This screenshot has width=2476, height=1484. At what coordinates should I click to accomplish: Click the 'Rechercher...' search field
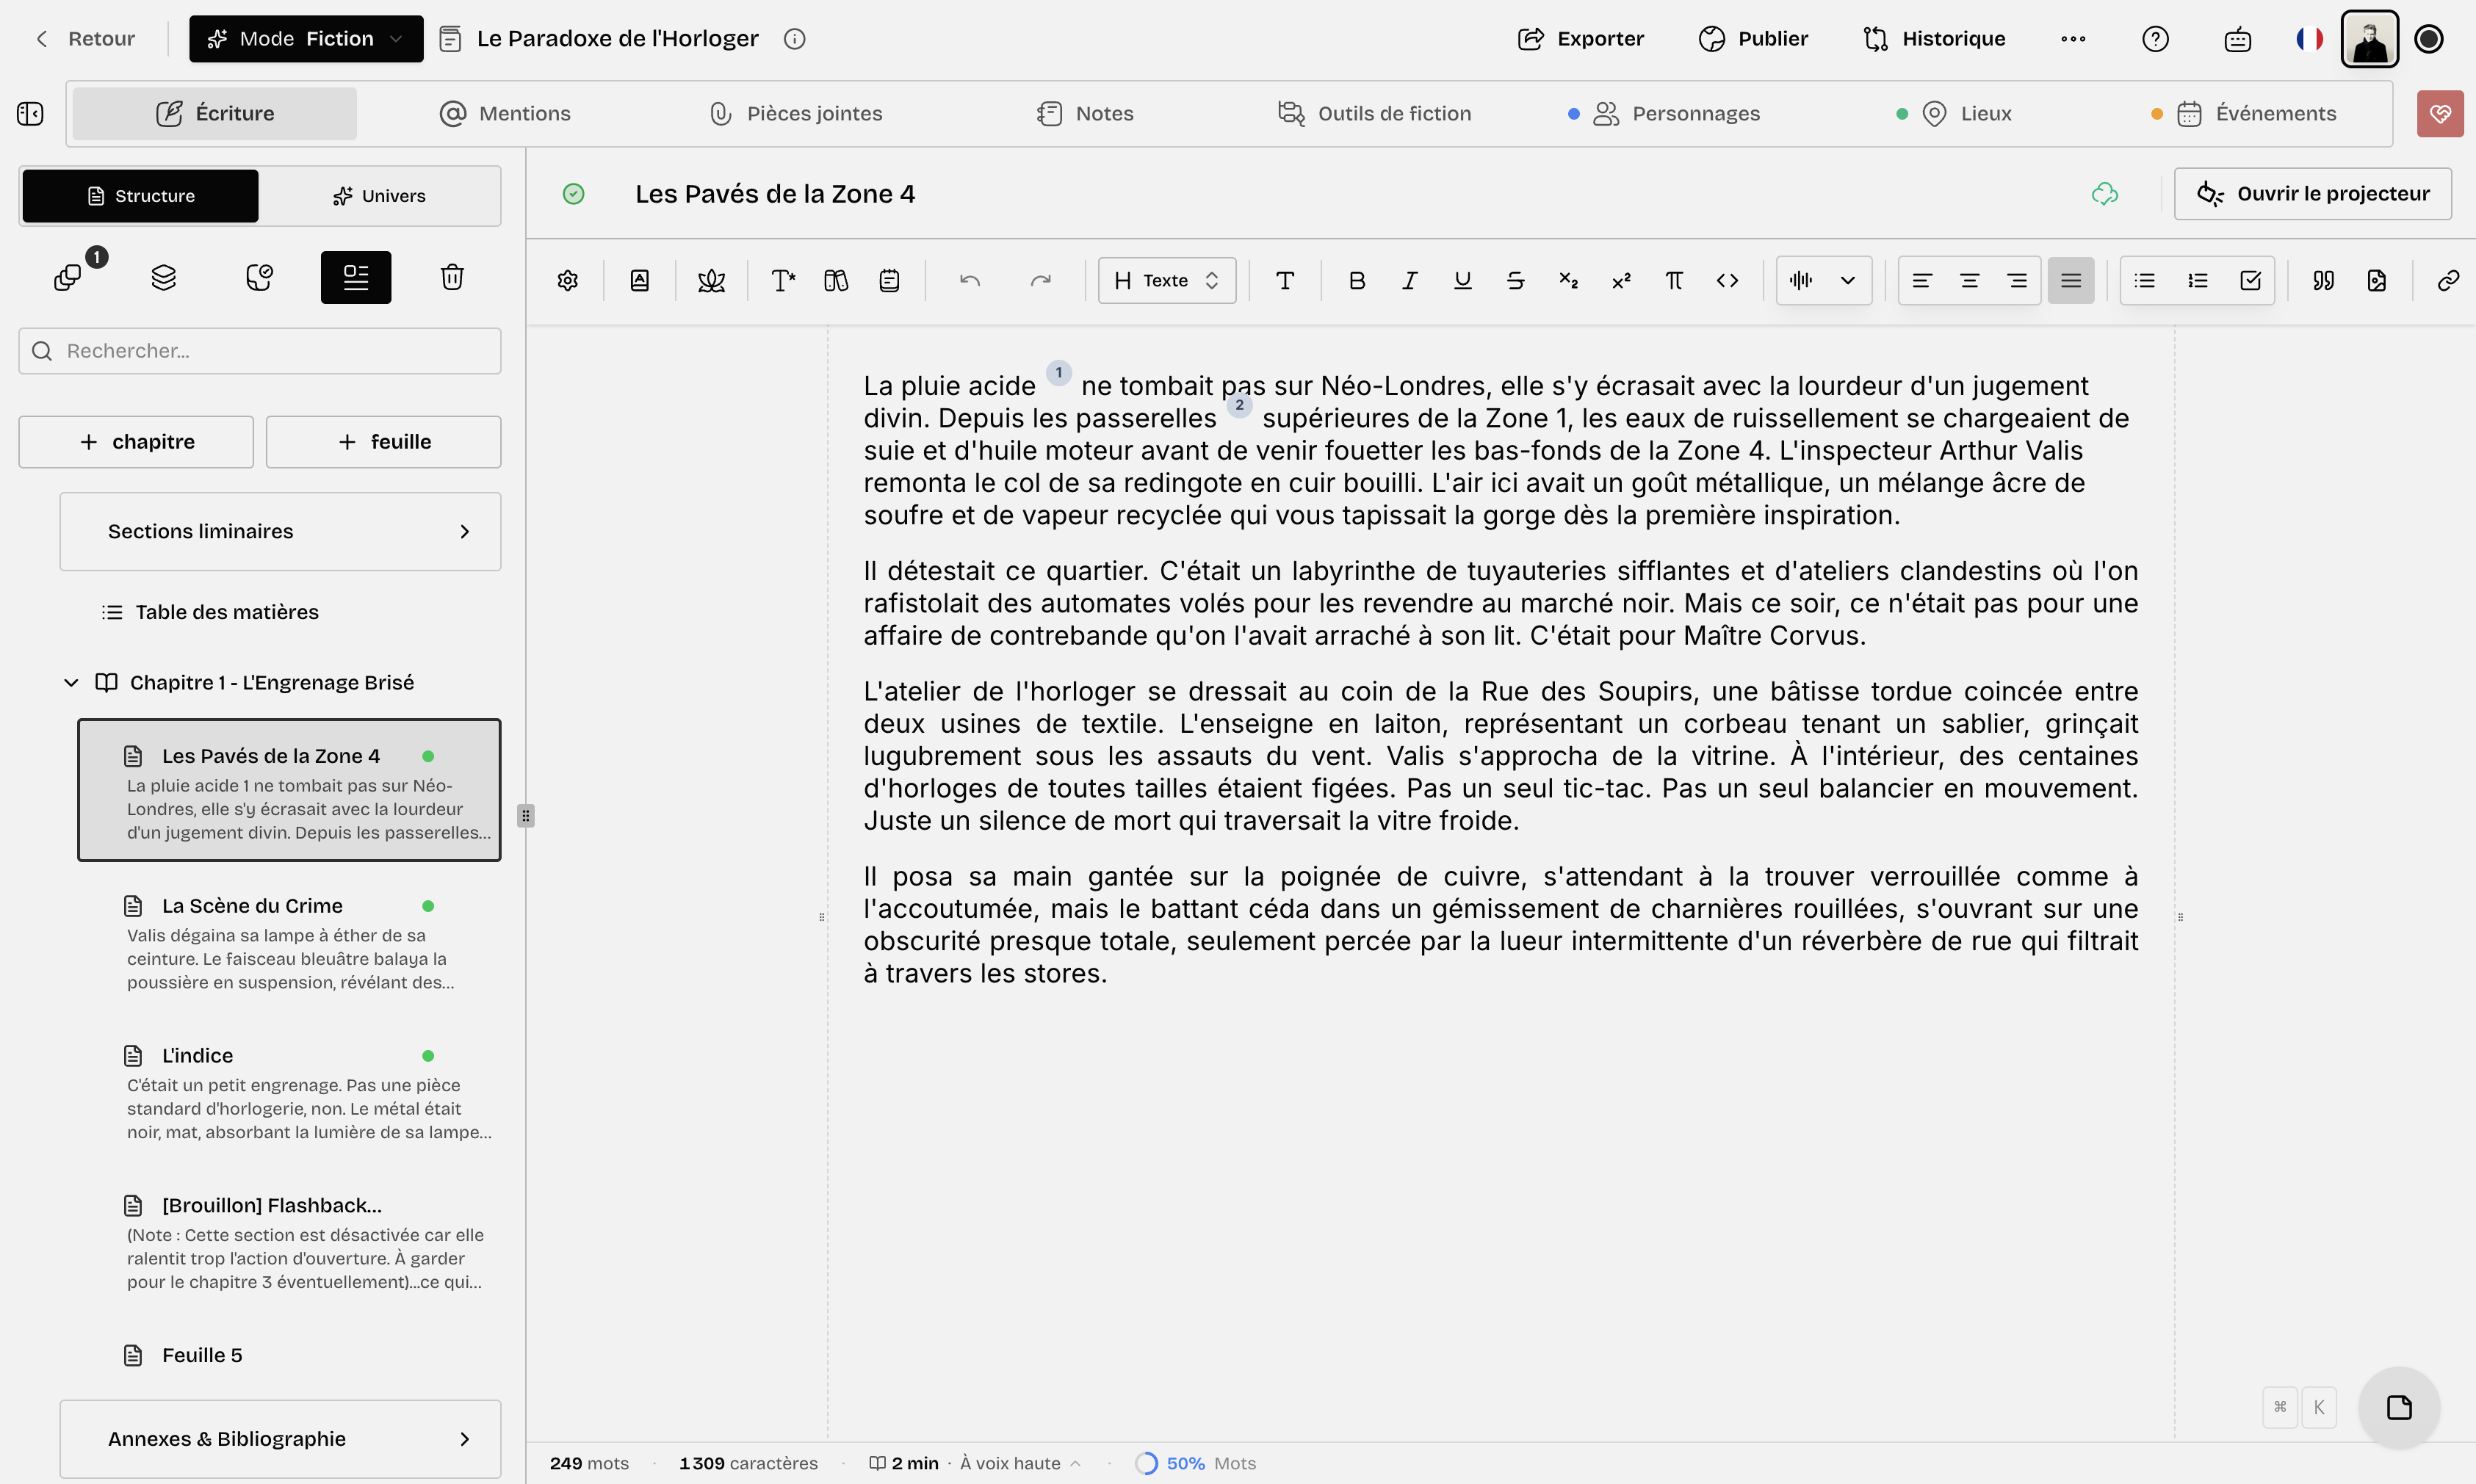pyautogui.click(x=259, y=350)
